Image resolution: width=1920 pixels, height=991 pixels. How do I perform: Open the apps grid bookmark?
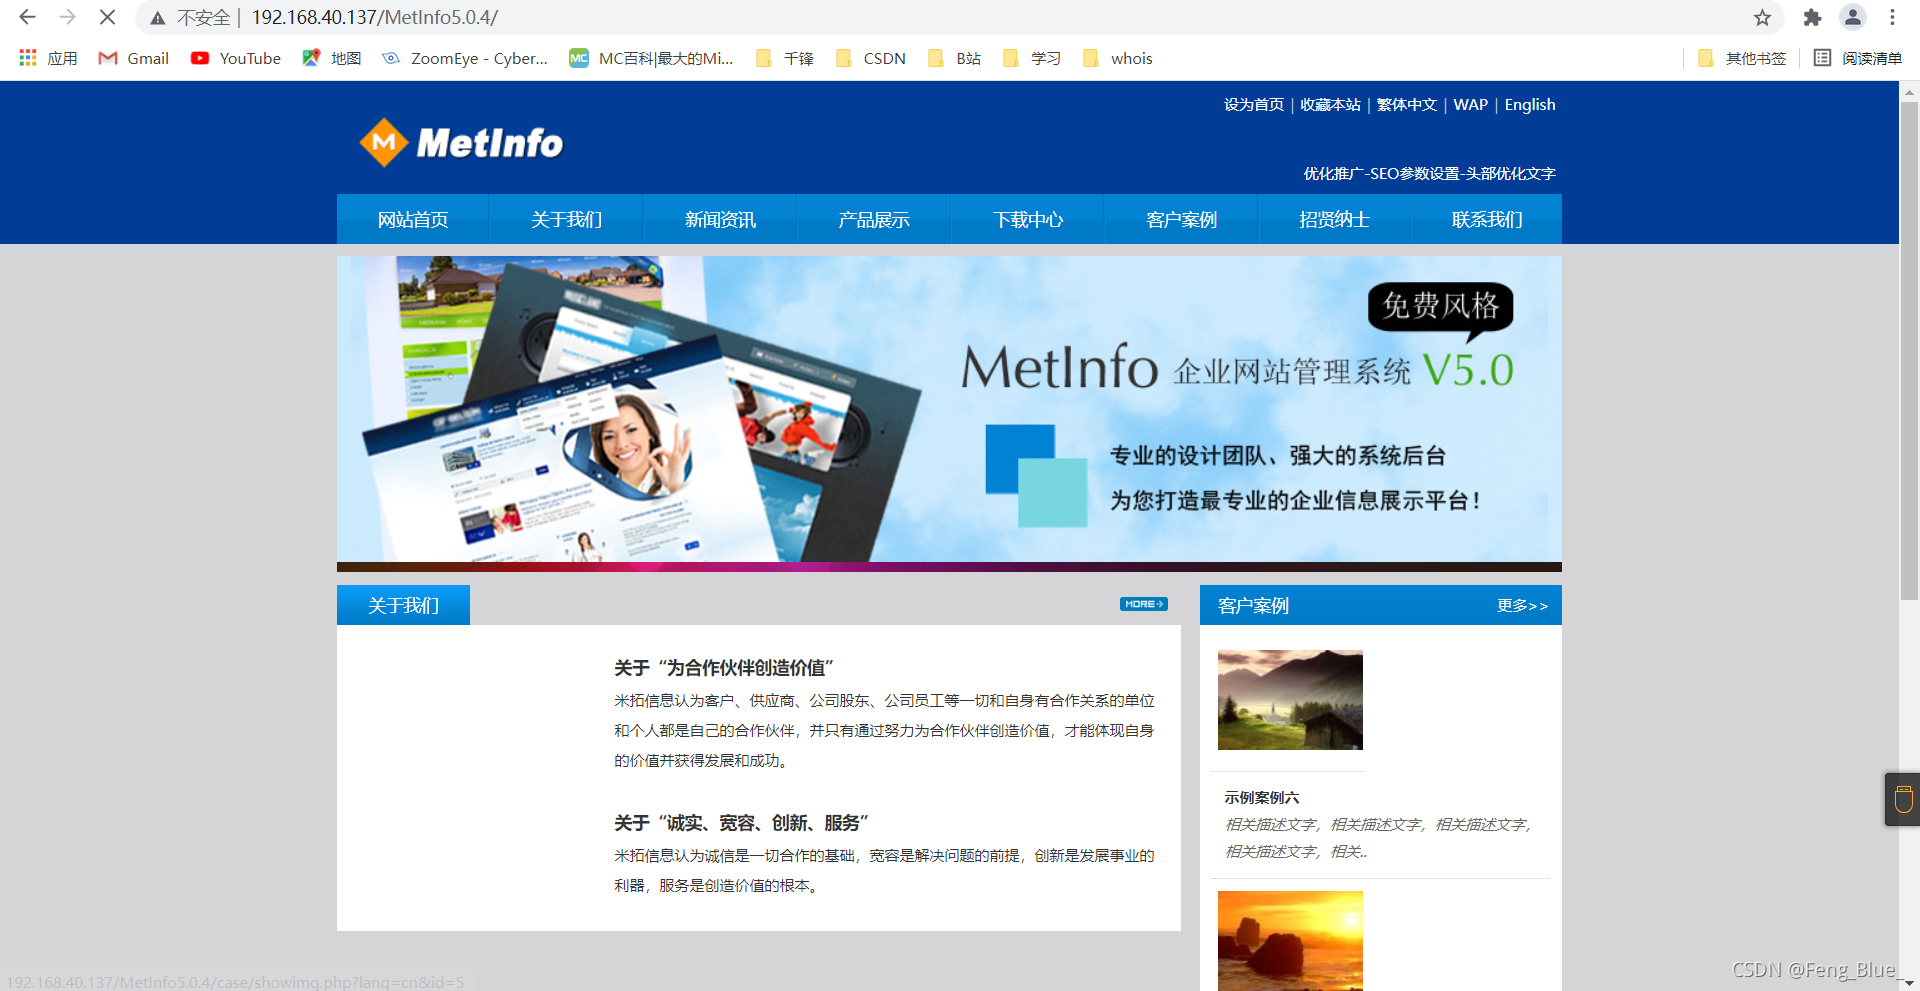[48, 58]
